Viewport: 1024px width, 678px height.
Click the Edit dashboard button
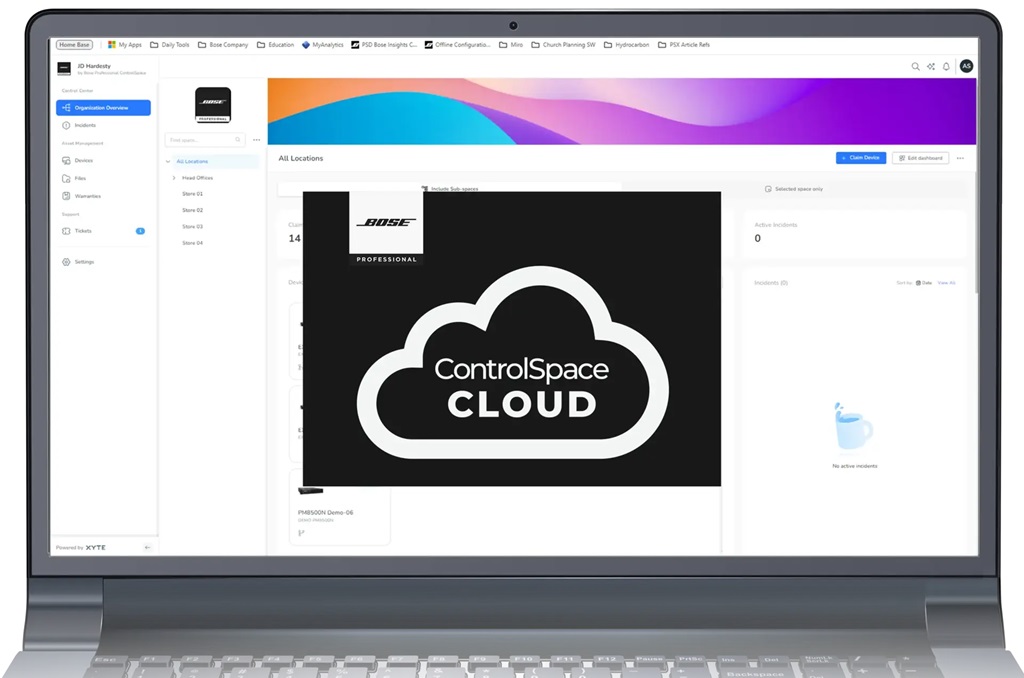coord(920,158)
